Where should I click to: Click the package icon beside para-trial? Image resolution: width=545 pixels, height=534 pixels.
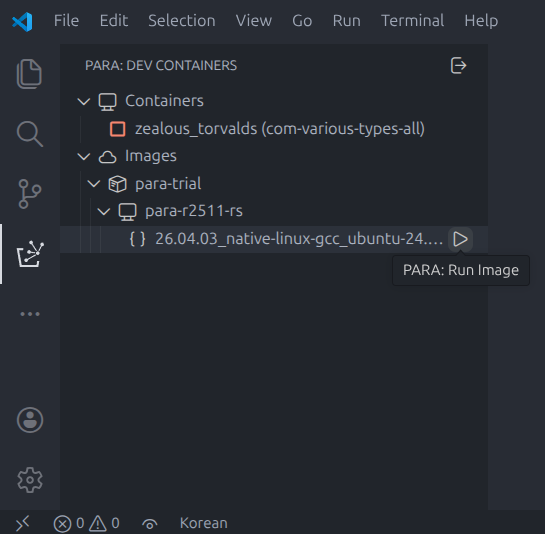(x=117, y=184)
